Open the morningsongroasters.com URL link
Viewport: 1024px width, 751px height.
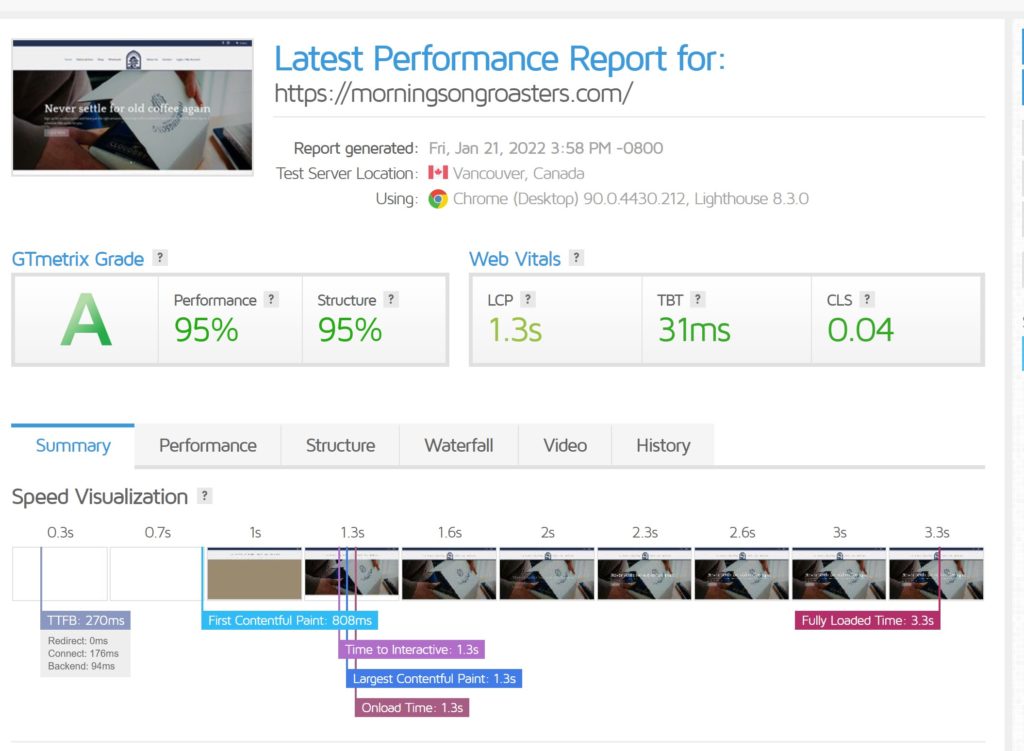pyautogui.click(x=453, y=93)
